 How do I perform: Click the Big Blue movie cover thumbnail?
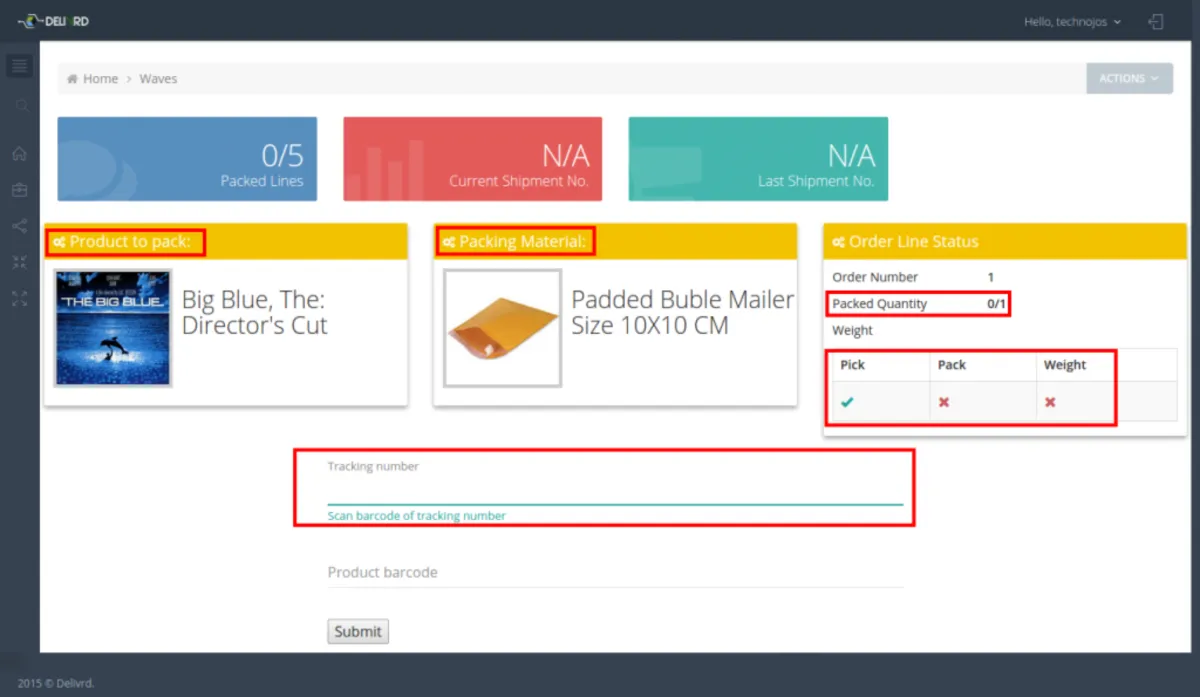click(x=113, y=328)
